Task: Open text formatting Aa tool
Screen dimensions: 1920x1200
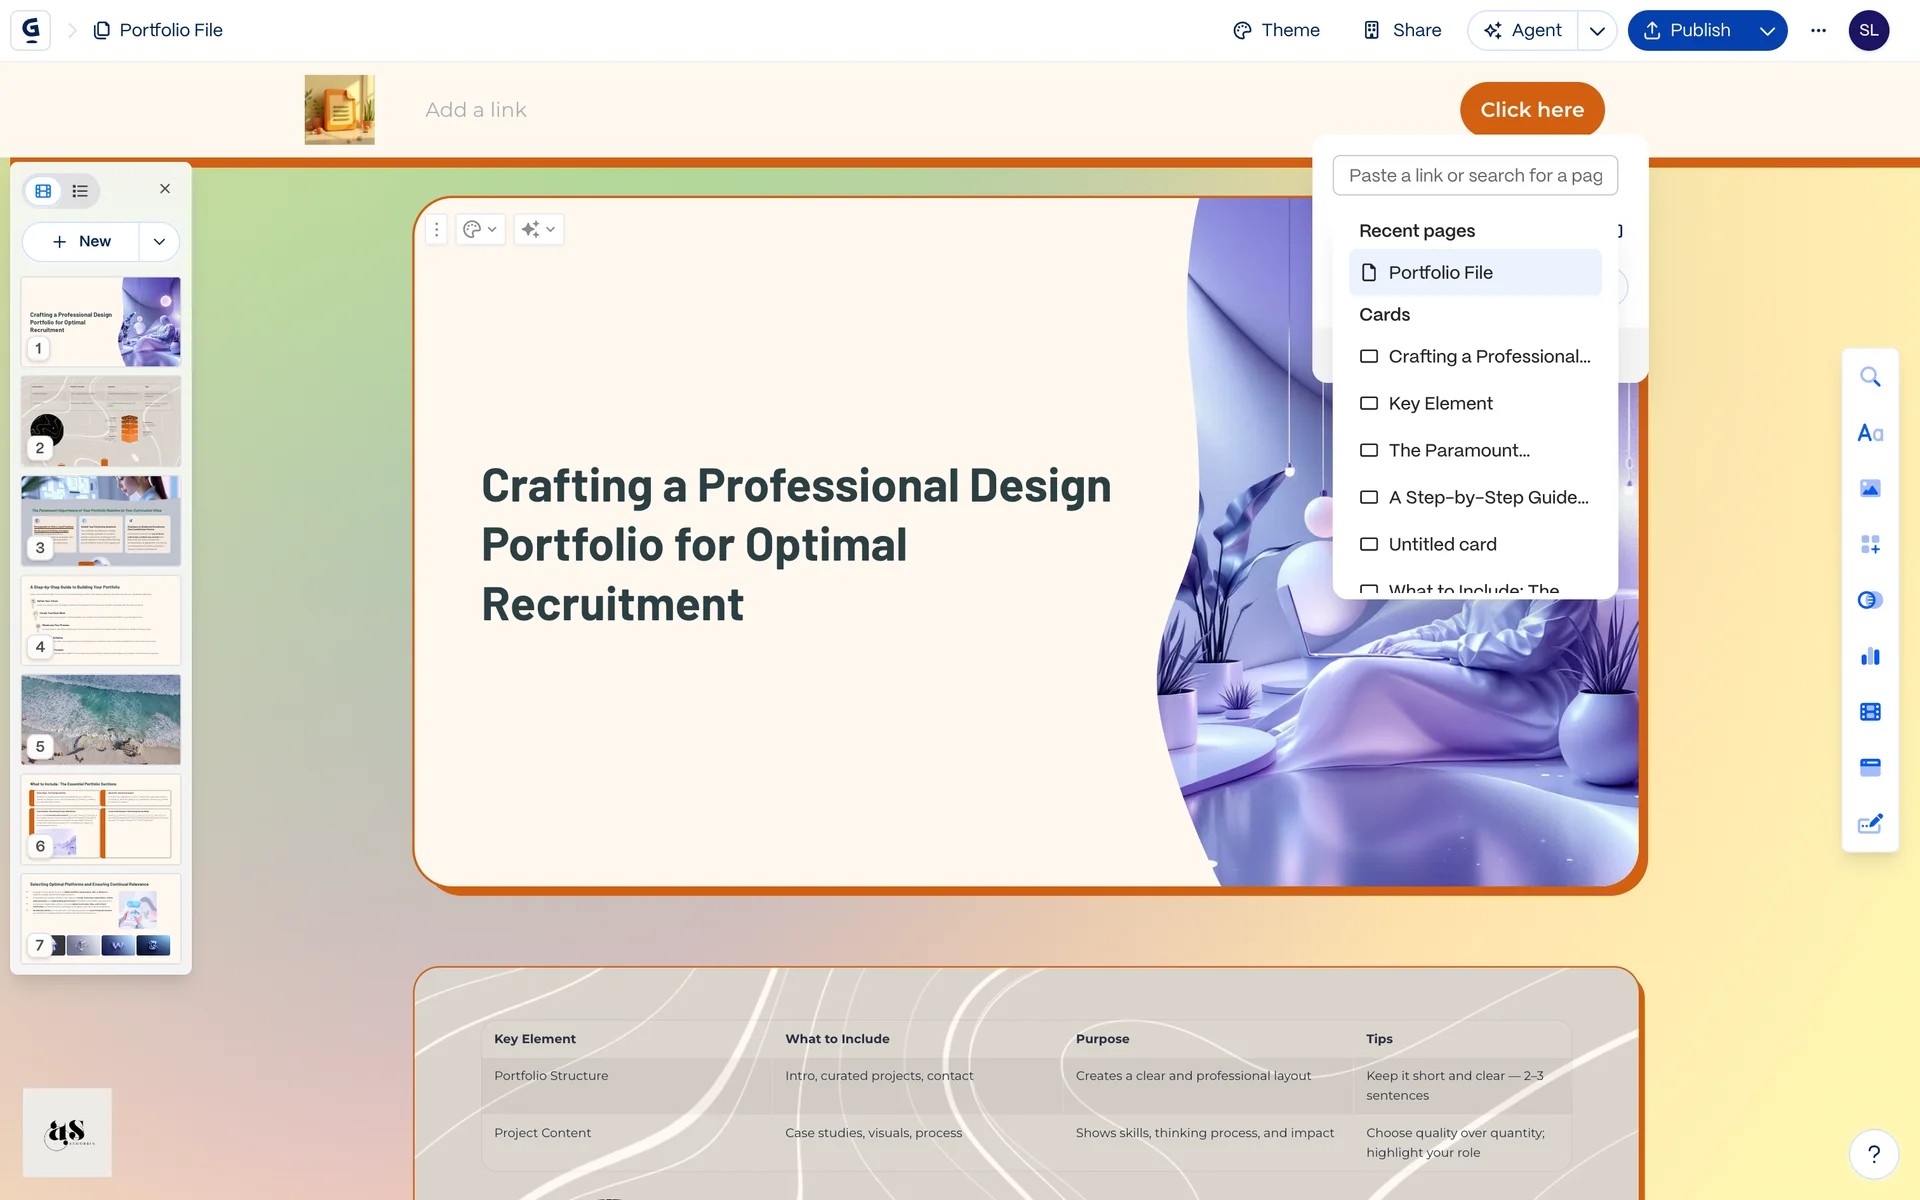Action: point(1870,433)
